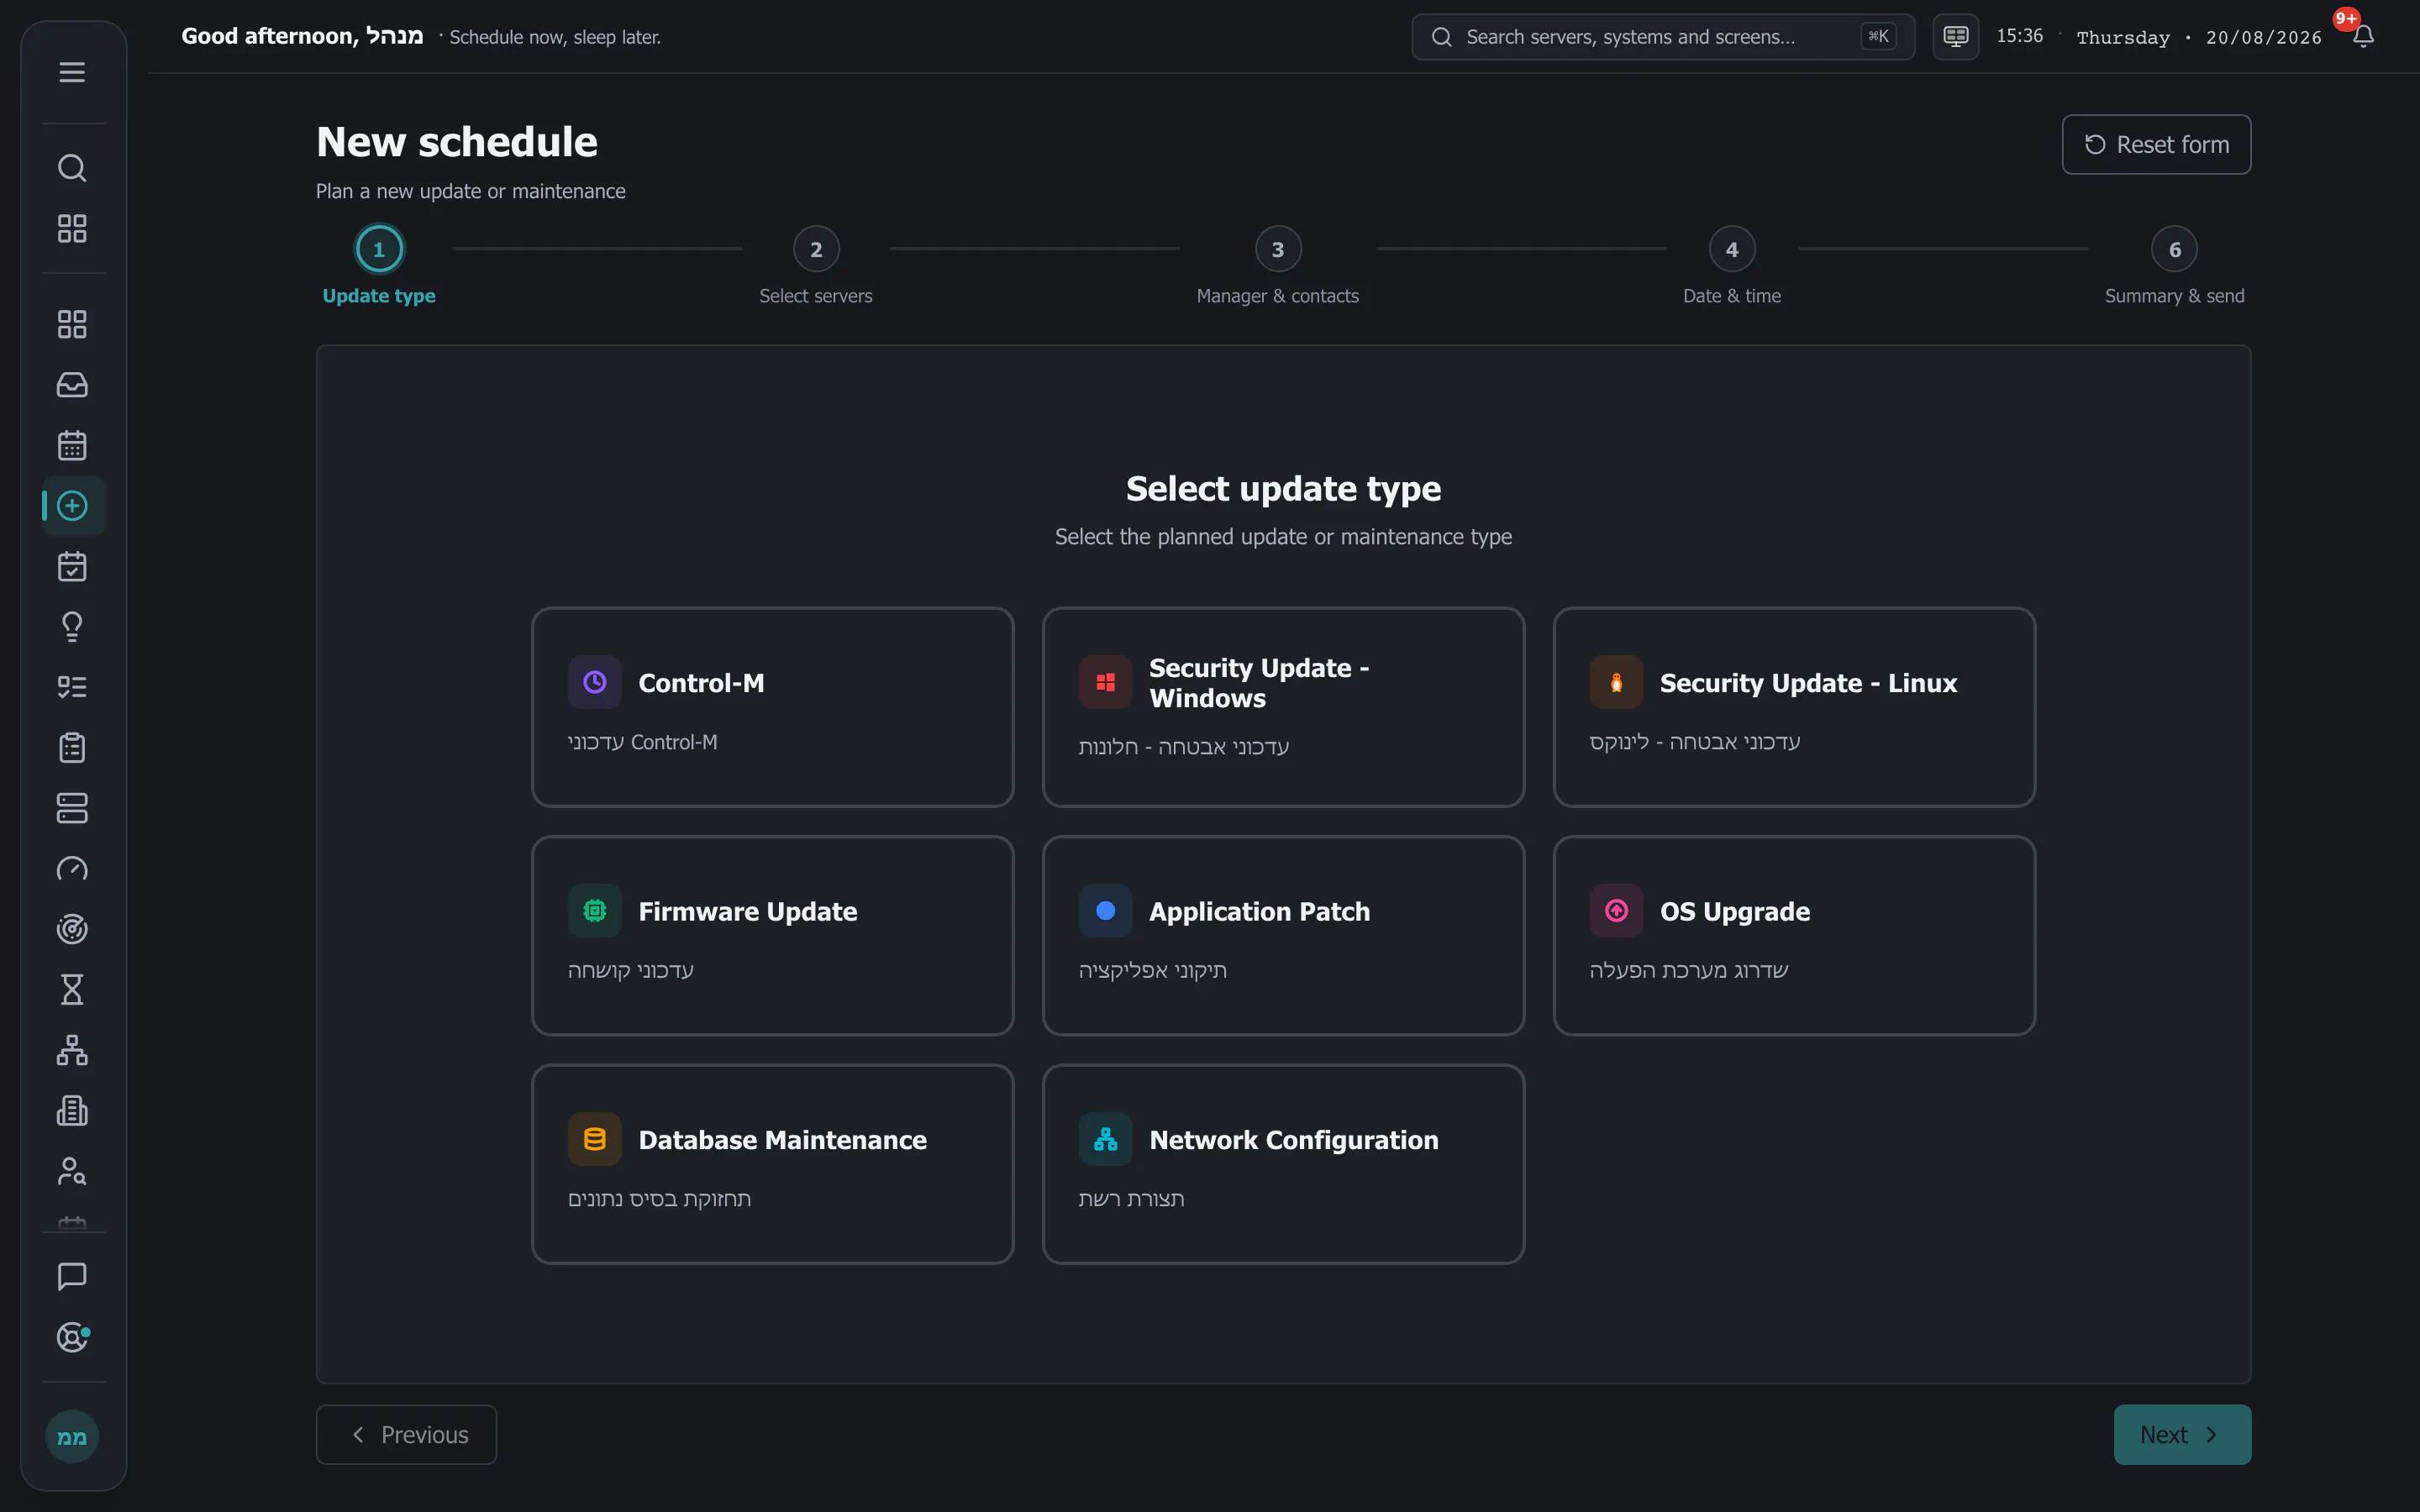2420x1512 pixels.
Task: Open the user avatar at sidebar bottom
Action: (x=72, y=1437)
